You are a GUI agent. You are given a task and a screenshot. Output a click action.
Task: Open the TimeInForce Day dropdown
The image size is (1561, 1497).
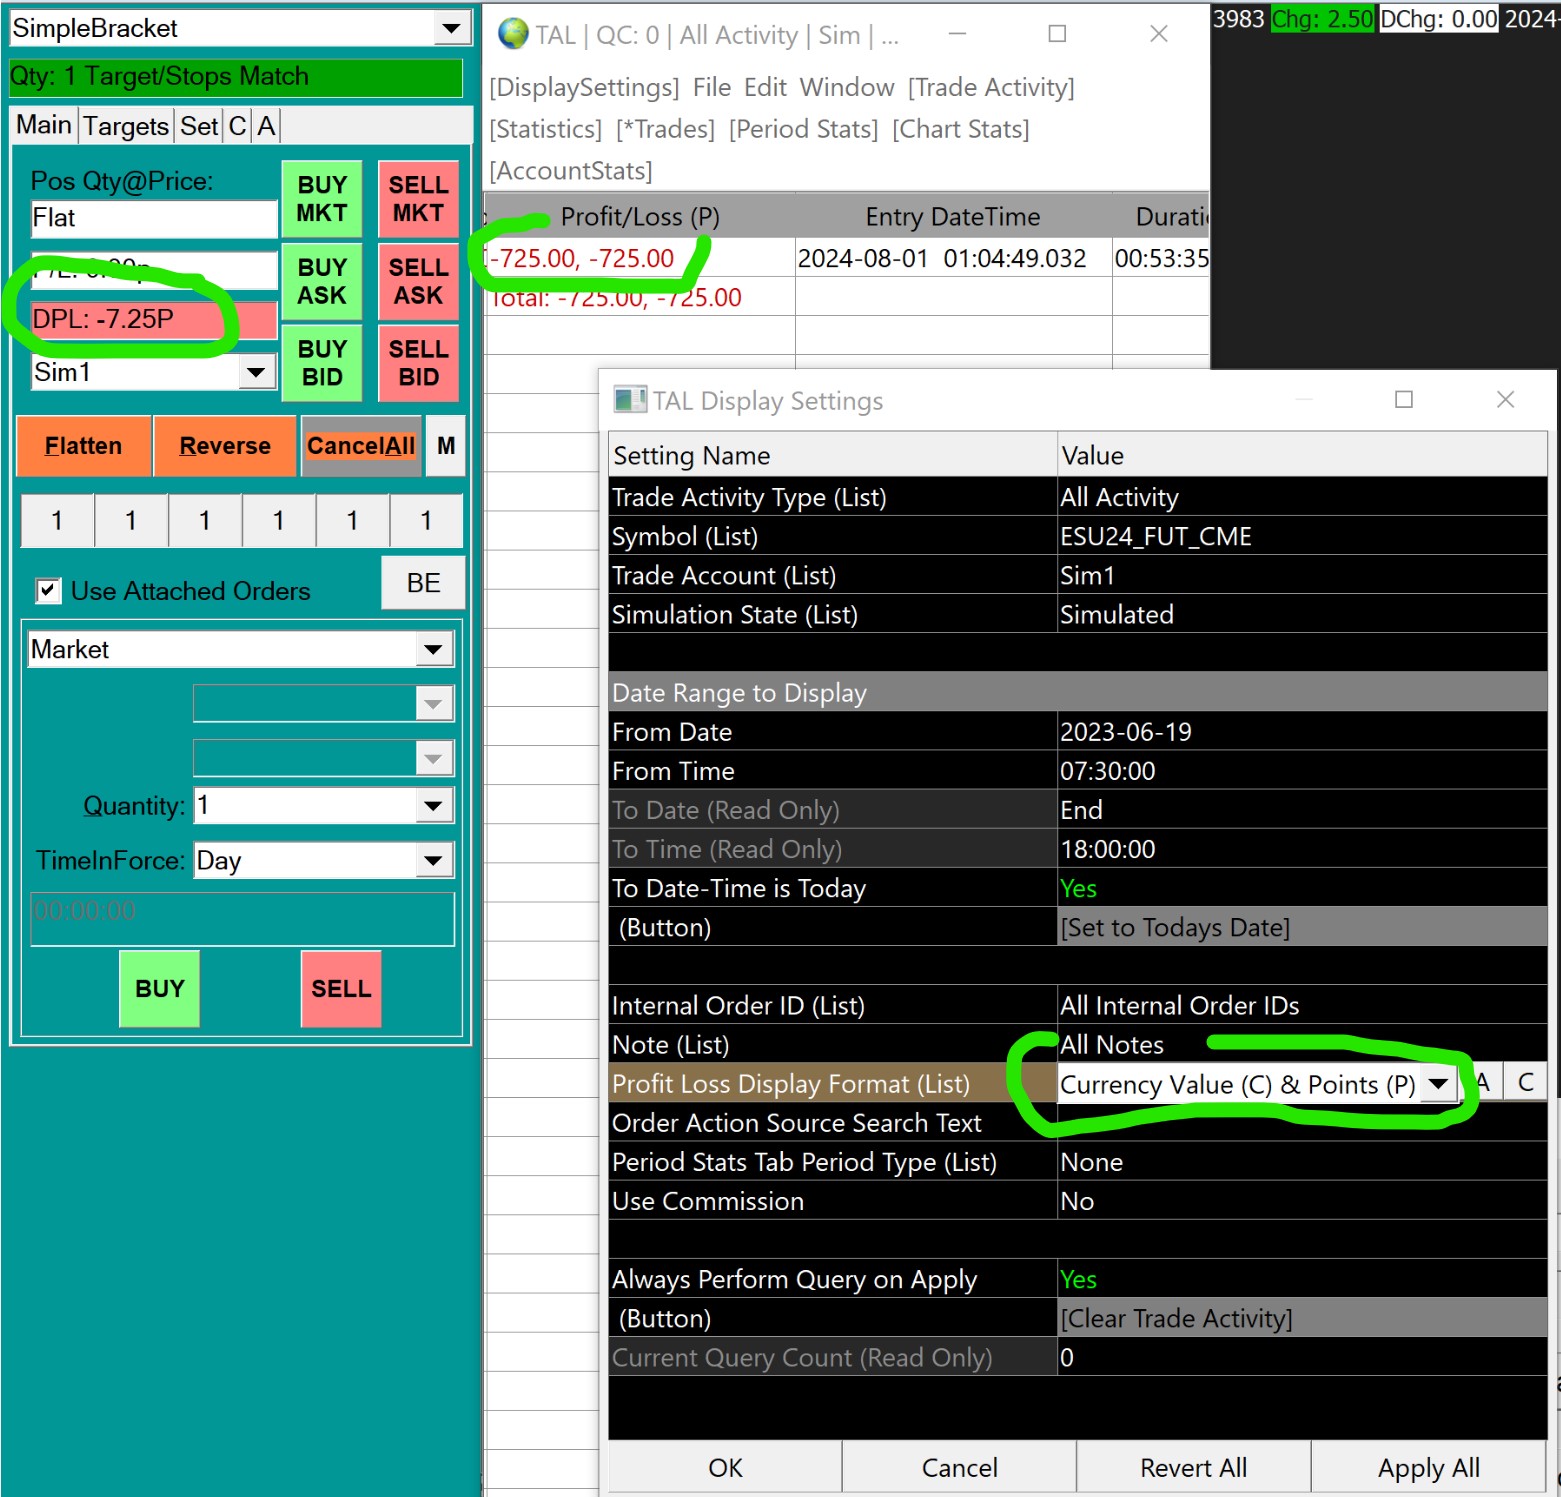click(433, 860)
